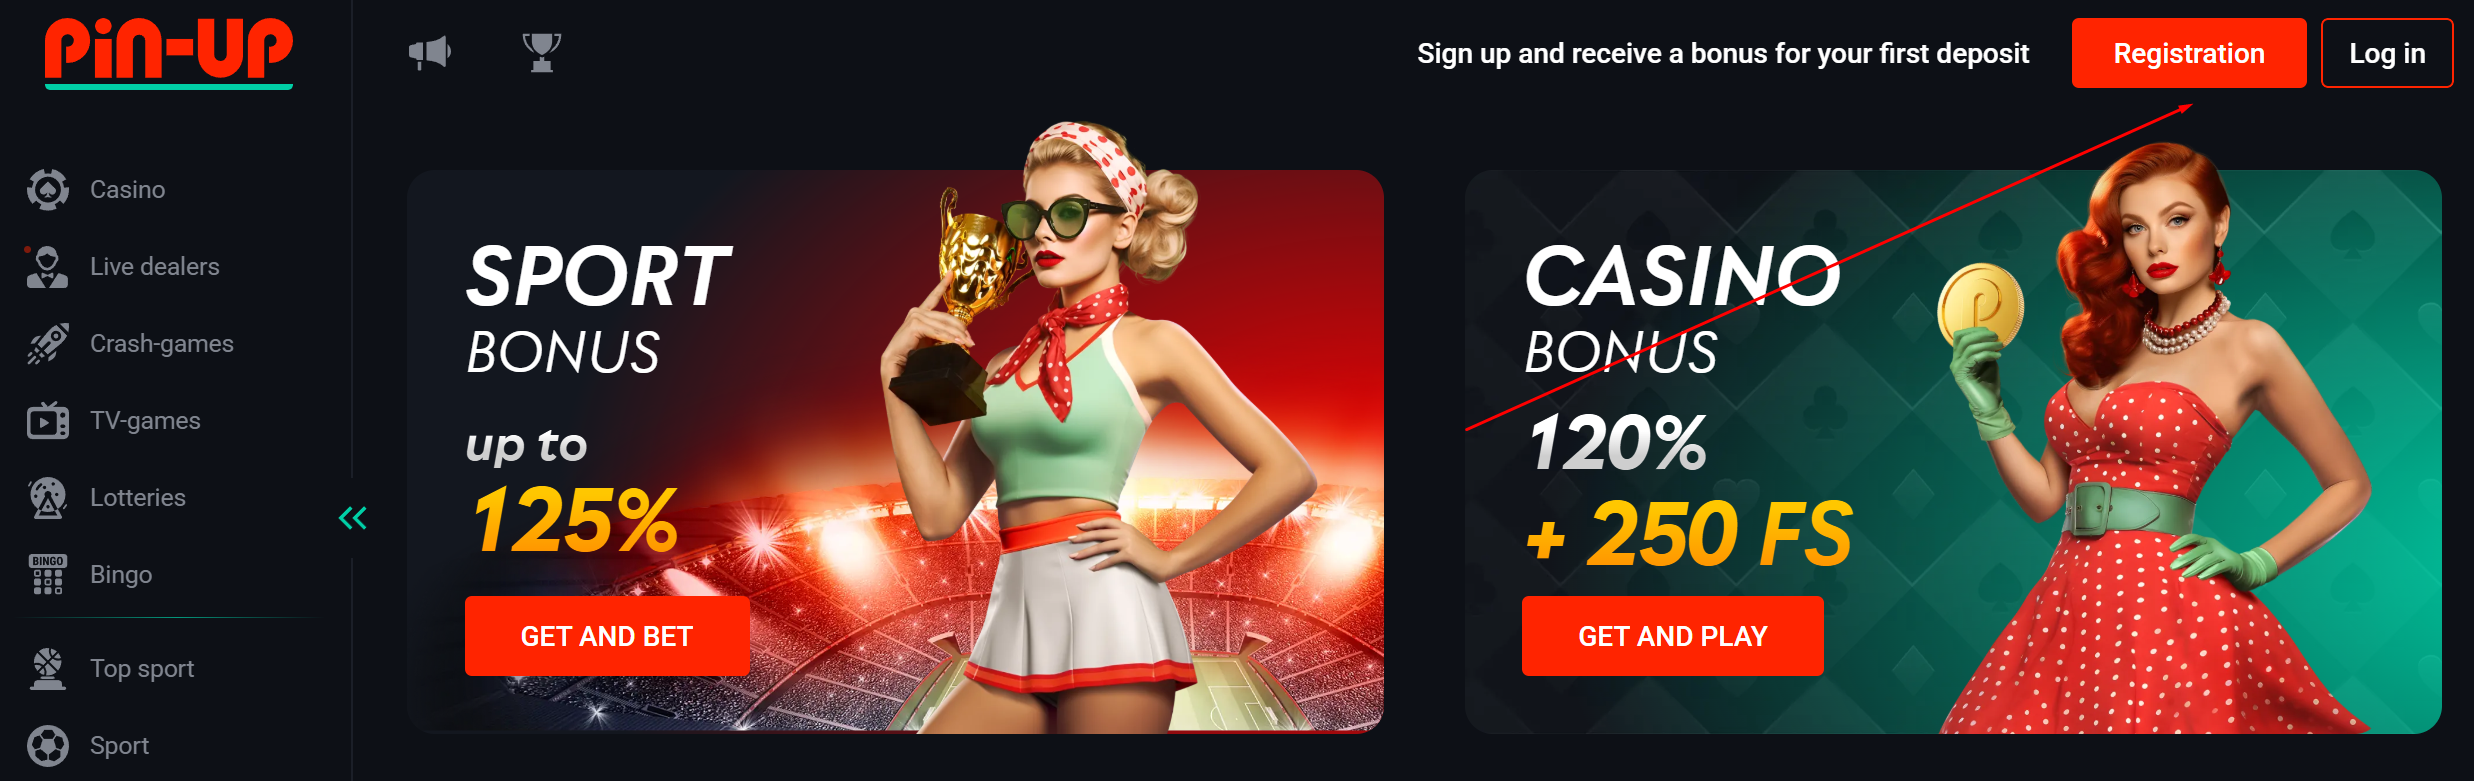Image resolution: width=2474 pixels, height=781 pixels.
Task: Click the Top sport trophy-ball icon
Action: pos(48,668)
